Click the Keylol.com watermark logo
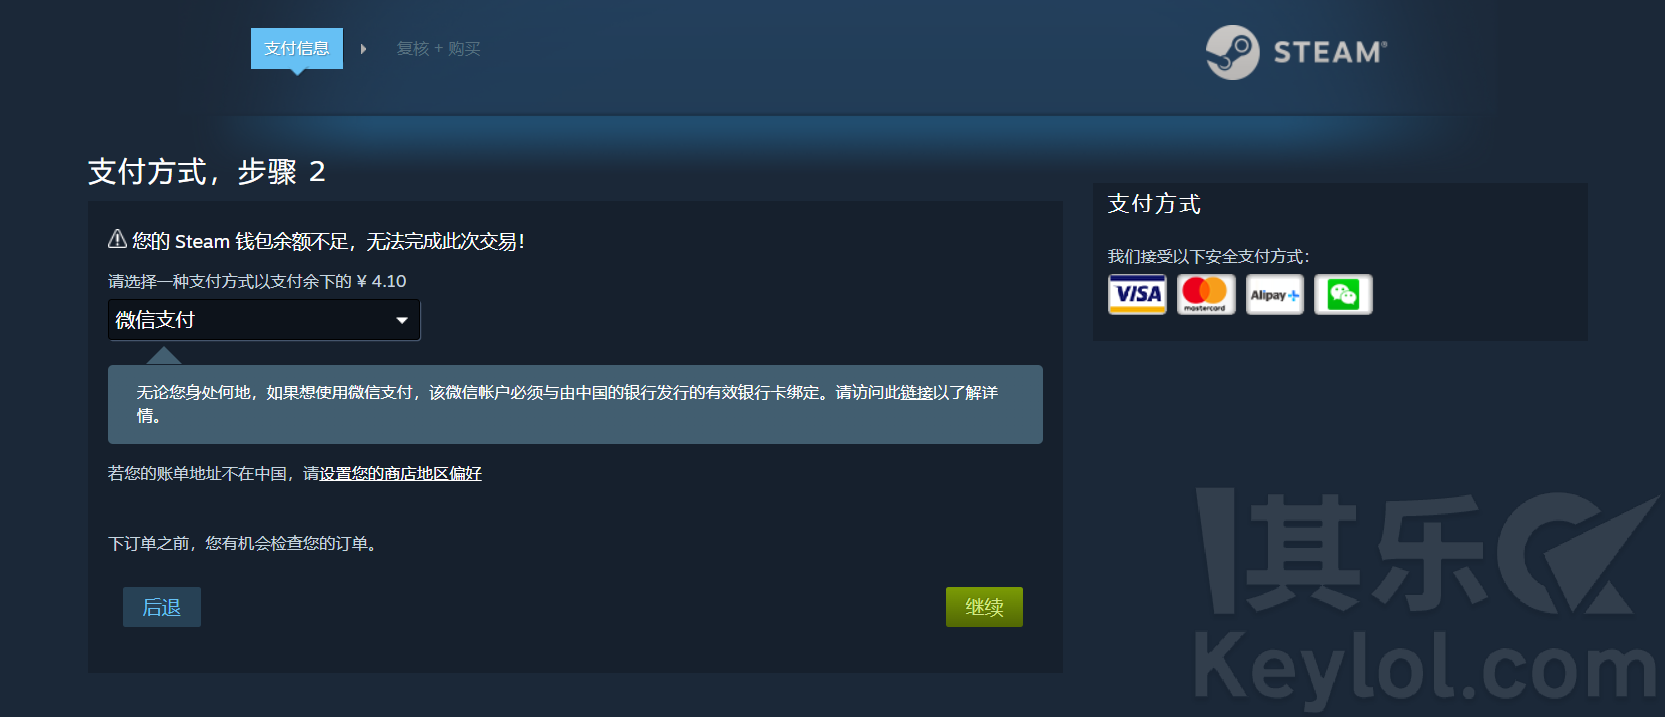This screenshot has height=717, width=1665. (x=1425, y=598)
